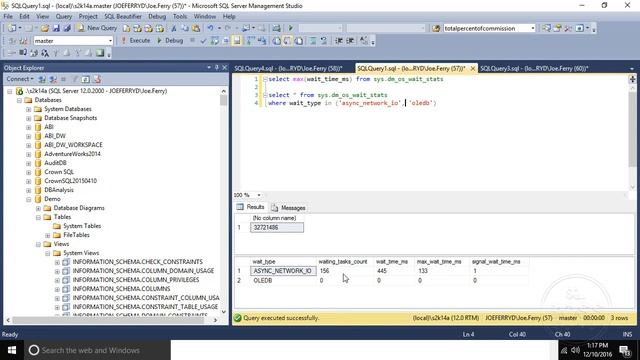Click the Decrease Indent icon
640x360 pixels.
(x=339, y=41)
